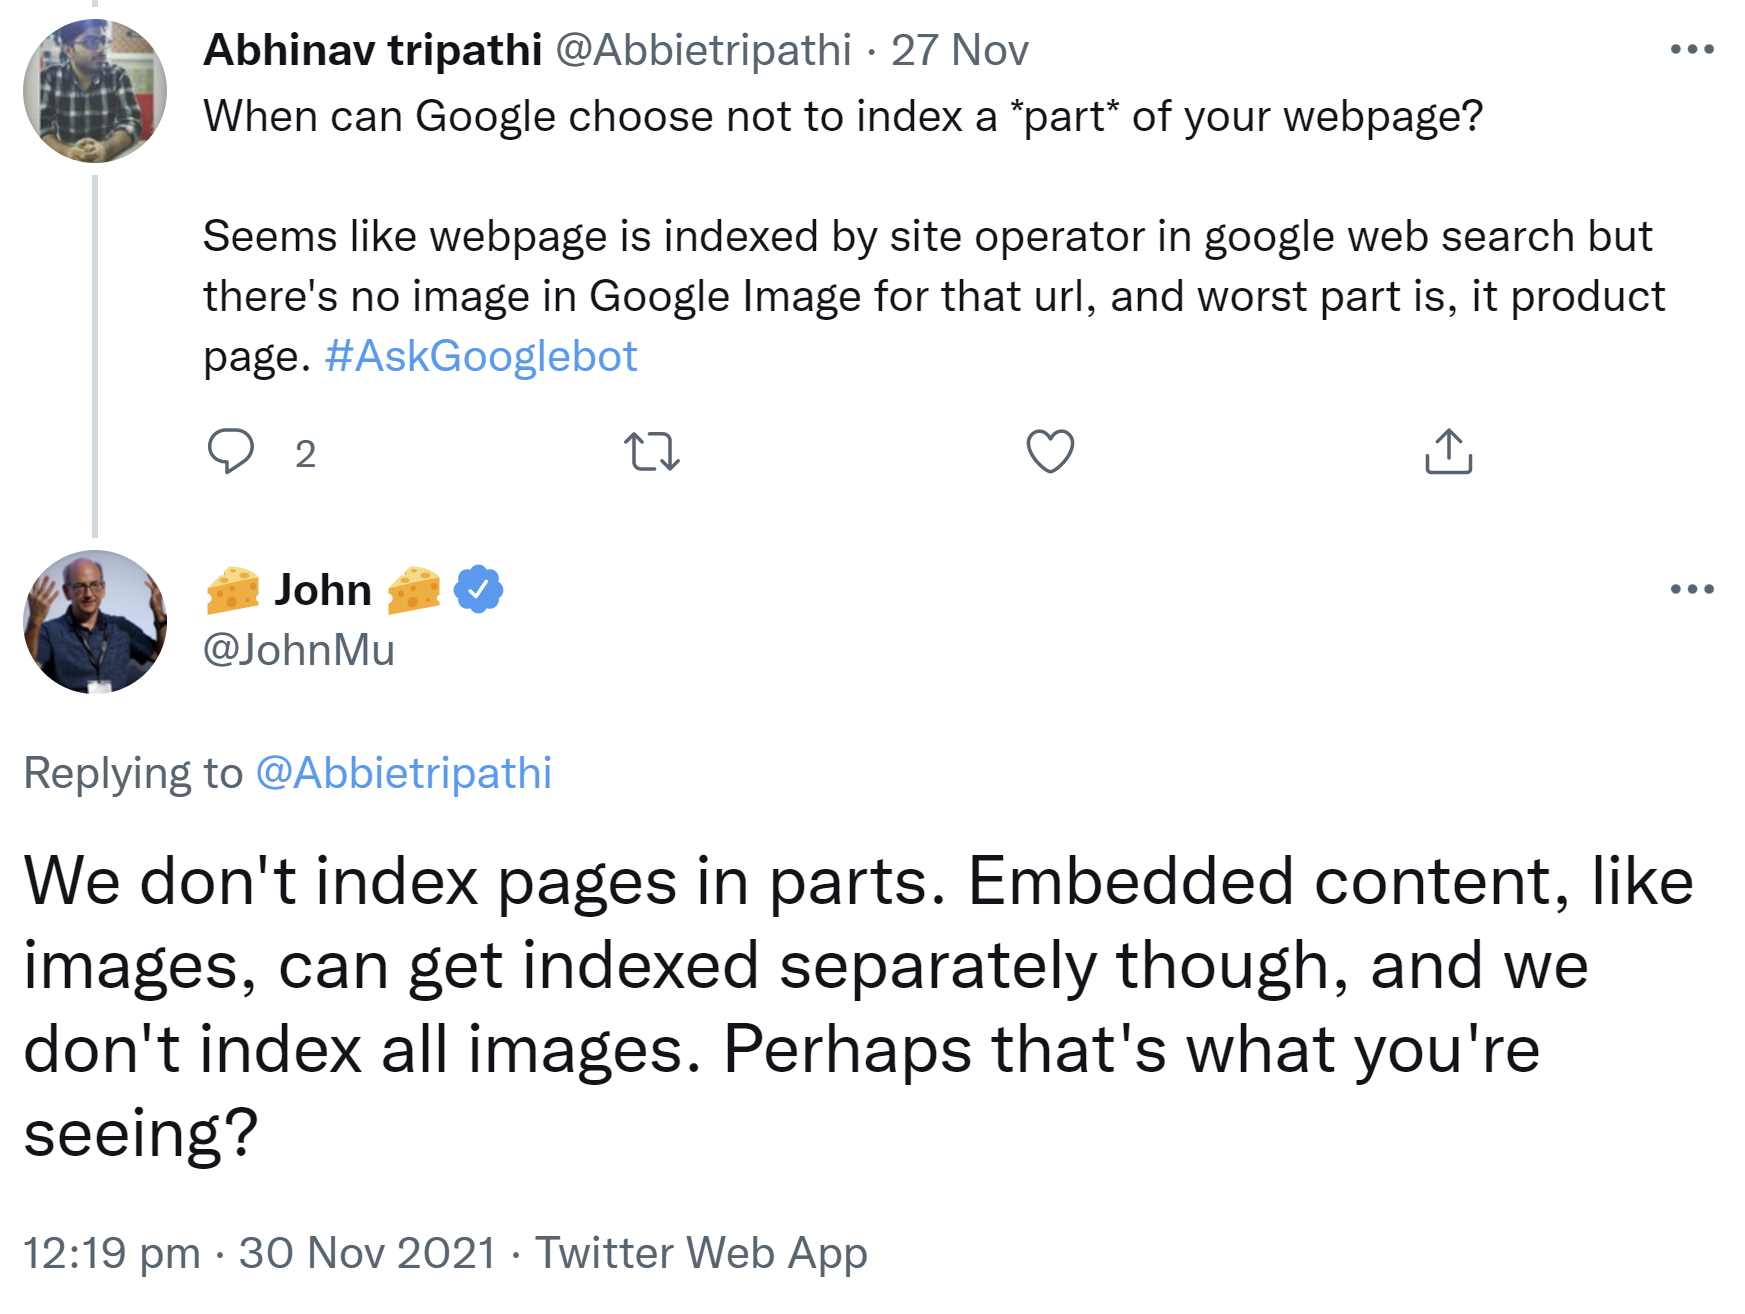The height and width of the screenshot is (1314, 1745).
Task: Click the @Abbietripathi handle in header
Action: pyautogui.click(x=703, y=50)
